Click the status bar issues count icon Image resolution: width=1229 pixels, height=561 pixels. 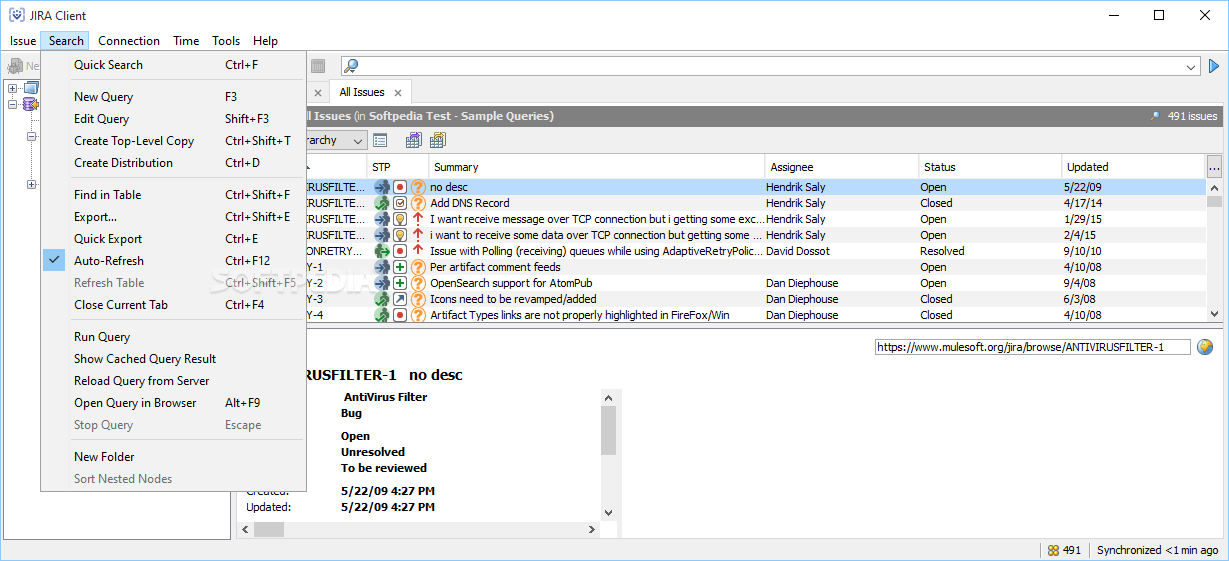(x=1053, y=550)
